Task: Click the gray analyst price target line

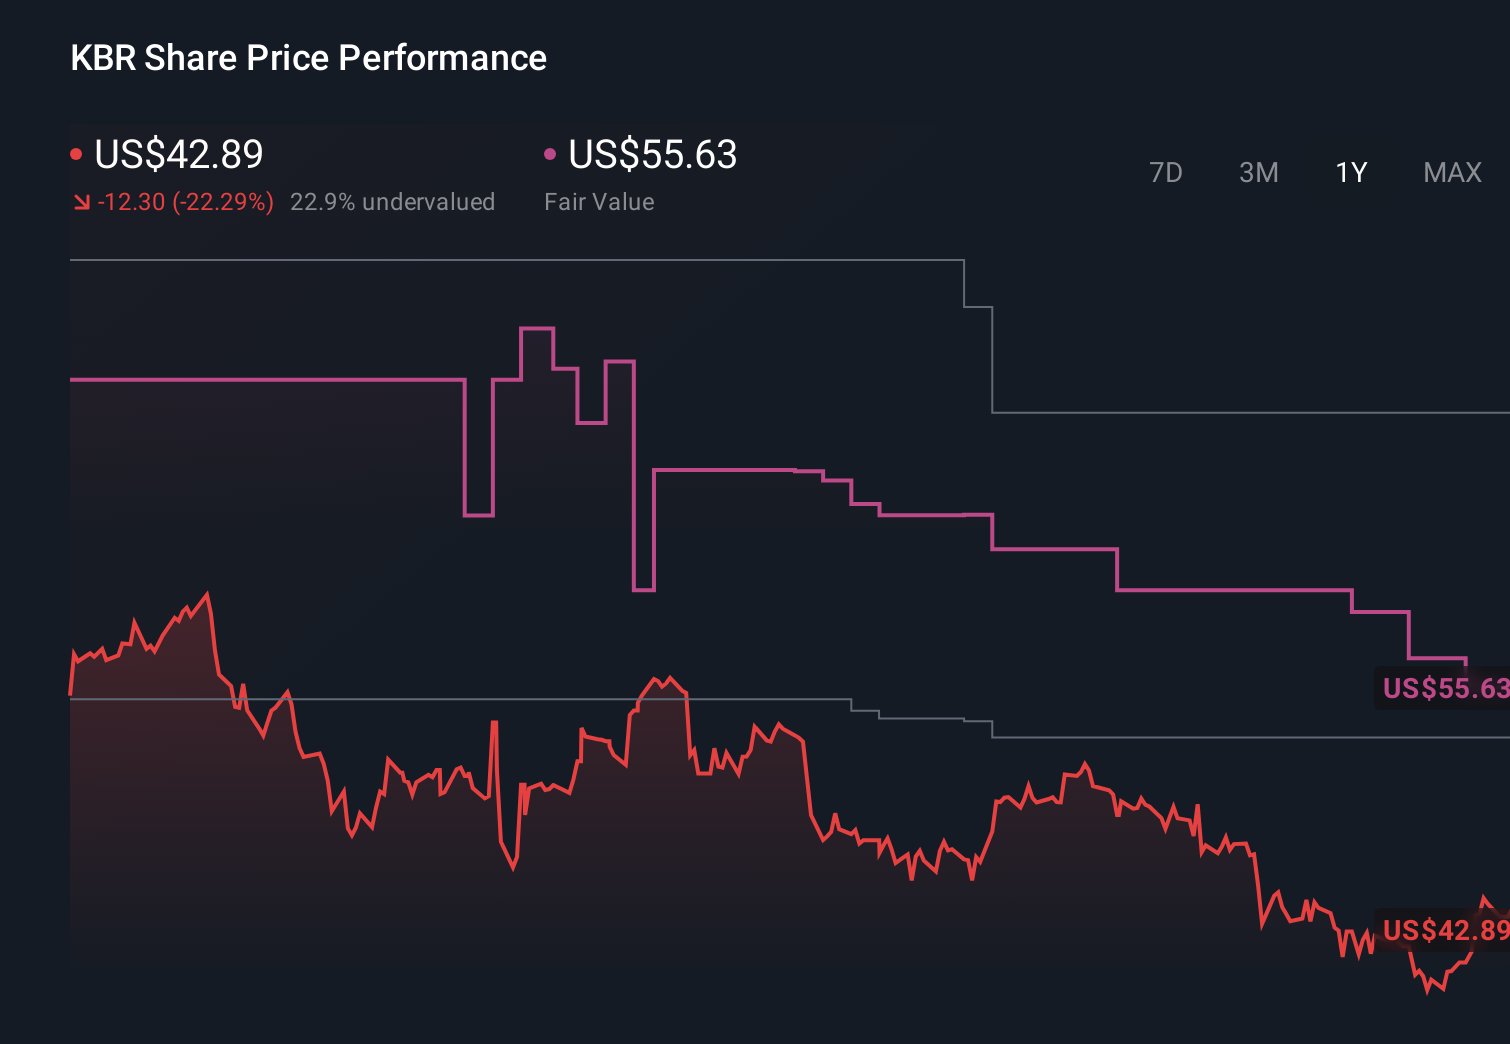Action: (500, 261)
